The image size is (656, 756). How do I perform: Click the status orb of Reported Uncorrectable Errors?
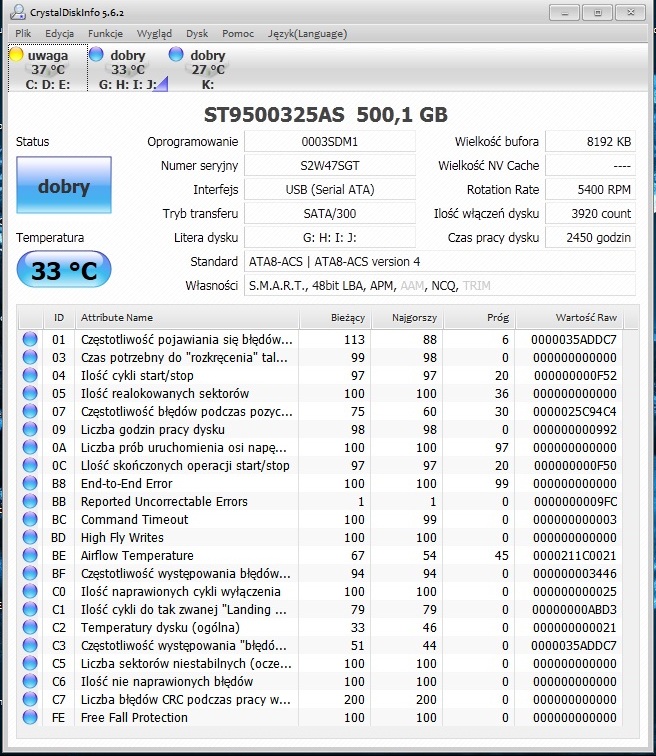(x=30, y=501)
